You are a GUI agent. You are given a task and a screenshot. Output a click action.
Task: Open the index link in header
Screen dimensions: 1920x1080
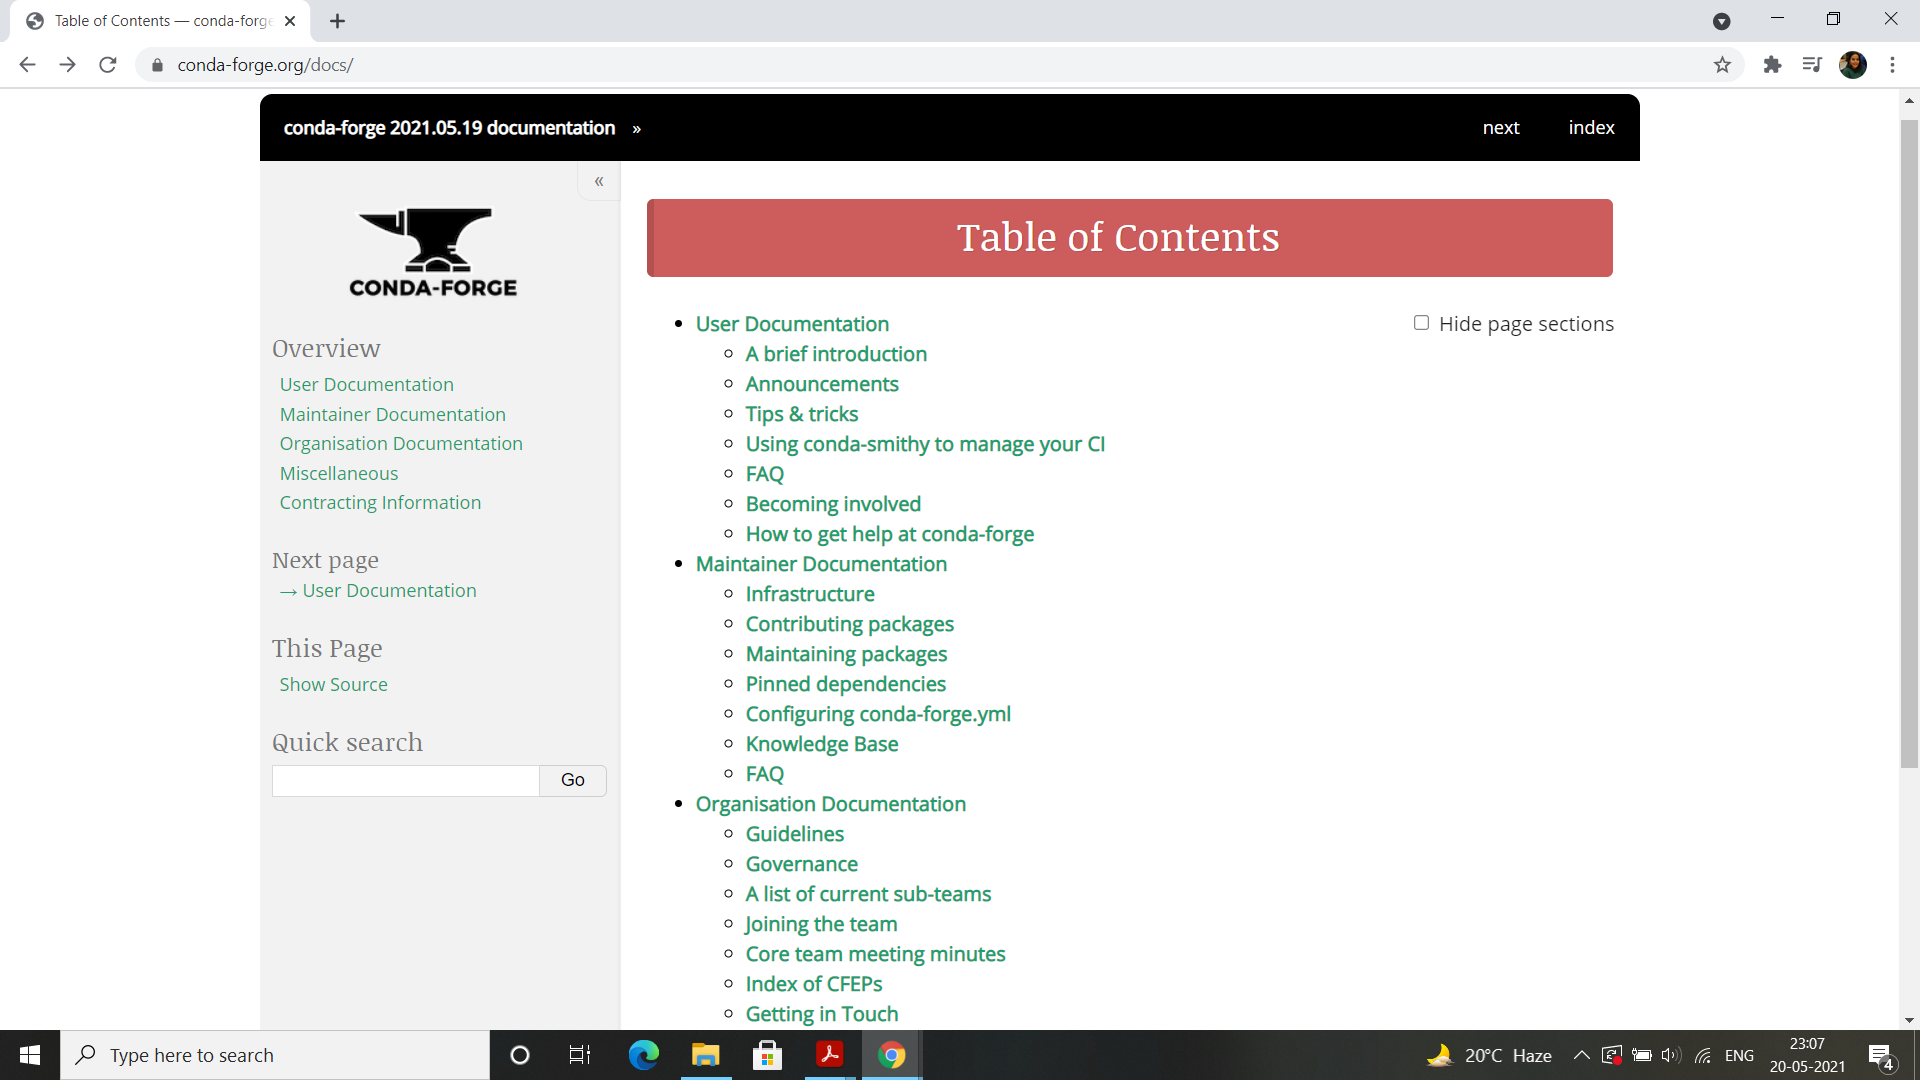click(1591, 128)
